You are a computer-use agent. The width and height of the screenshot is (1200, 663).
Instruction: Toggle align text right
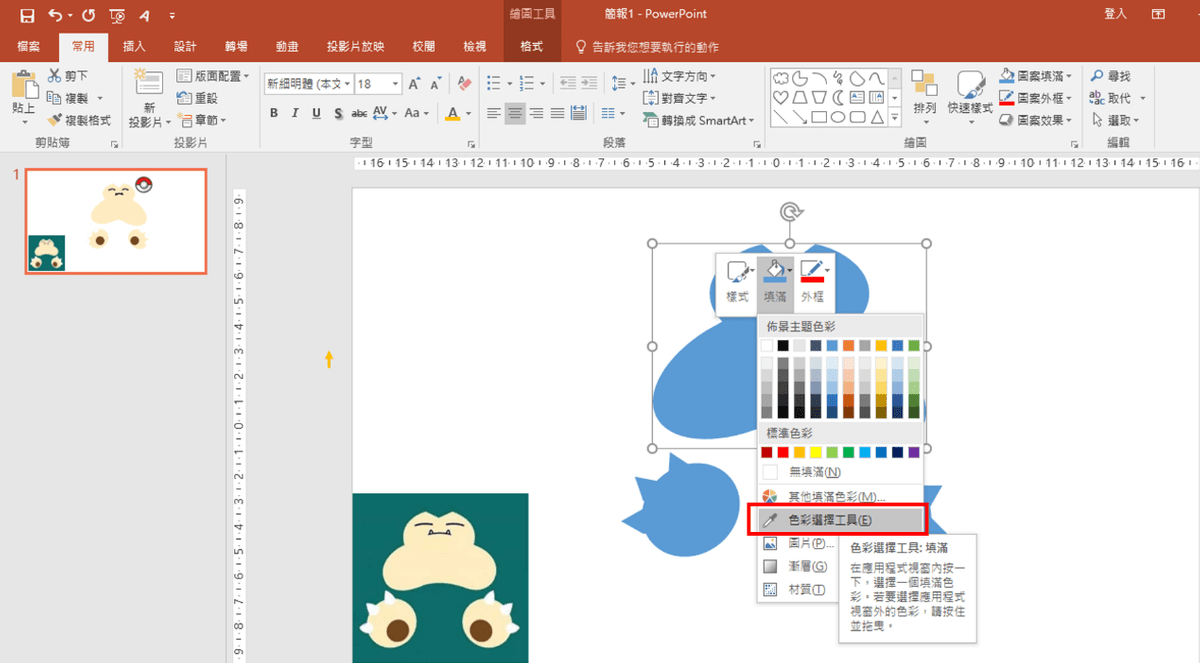(x=536, y=113)
